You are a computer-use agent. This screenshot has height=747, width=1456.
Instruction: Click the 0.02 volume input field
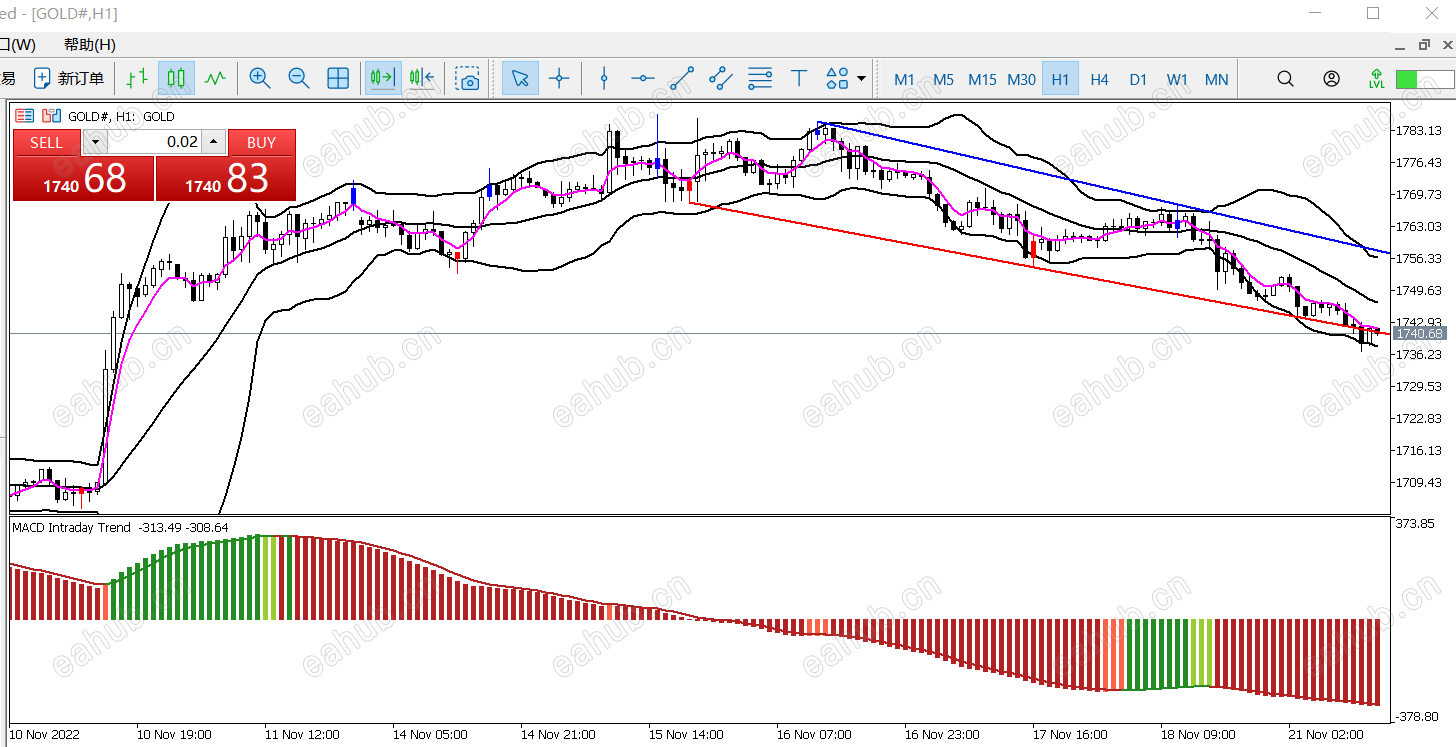point(154,142)
